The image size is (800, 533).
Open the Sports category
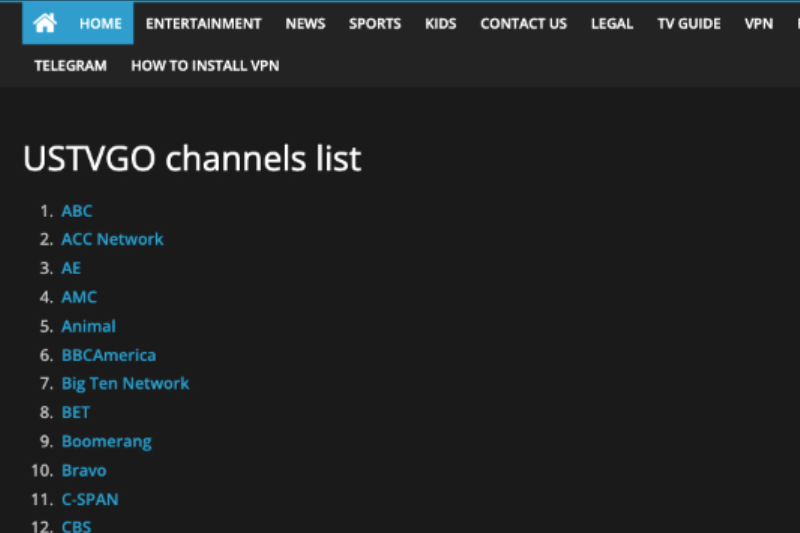pyautogui.click(x=375, y=24)
